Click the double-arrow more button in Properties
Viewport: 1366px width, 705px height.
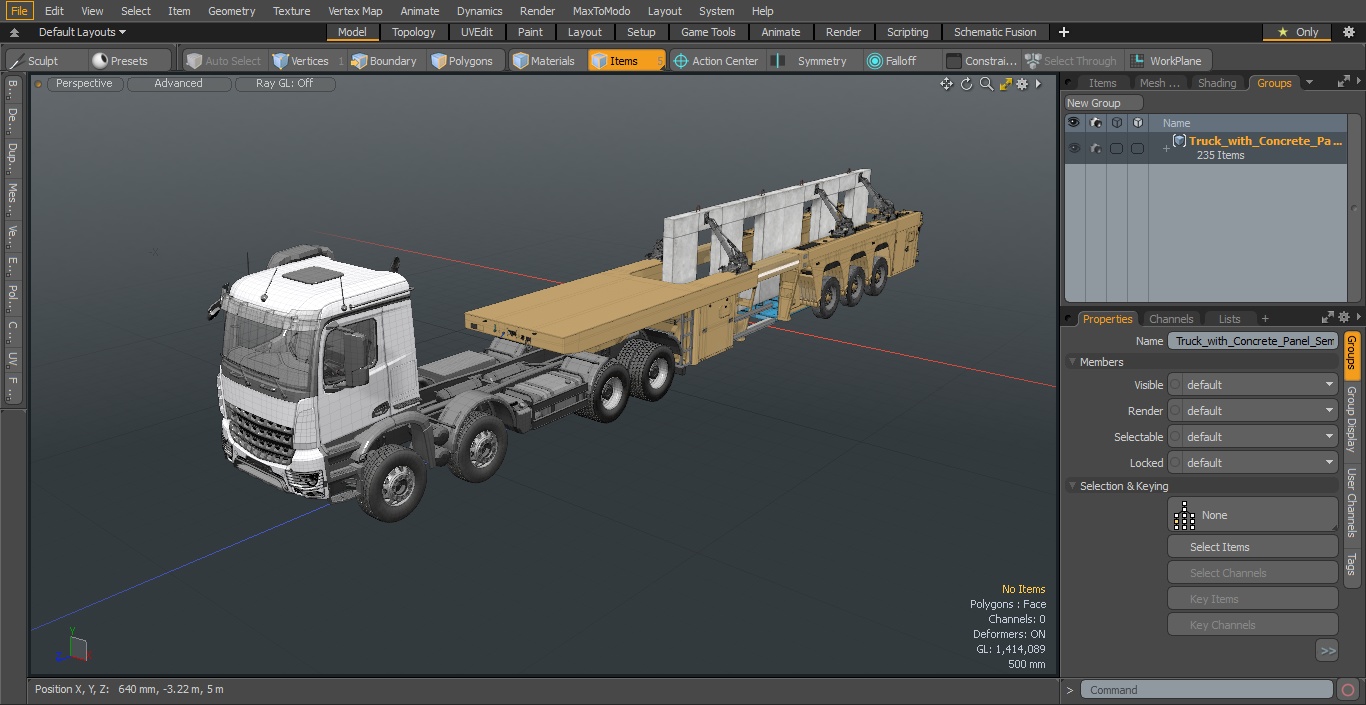point(1327,650)
